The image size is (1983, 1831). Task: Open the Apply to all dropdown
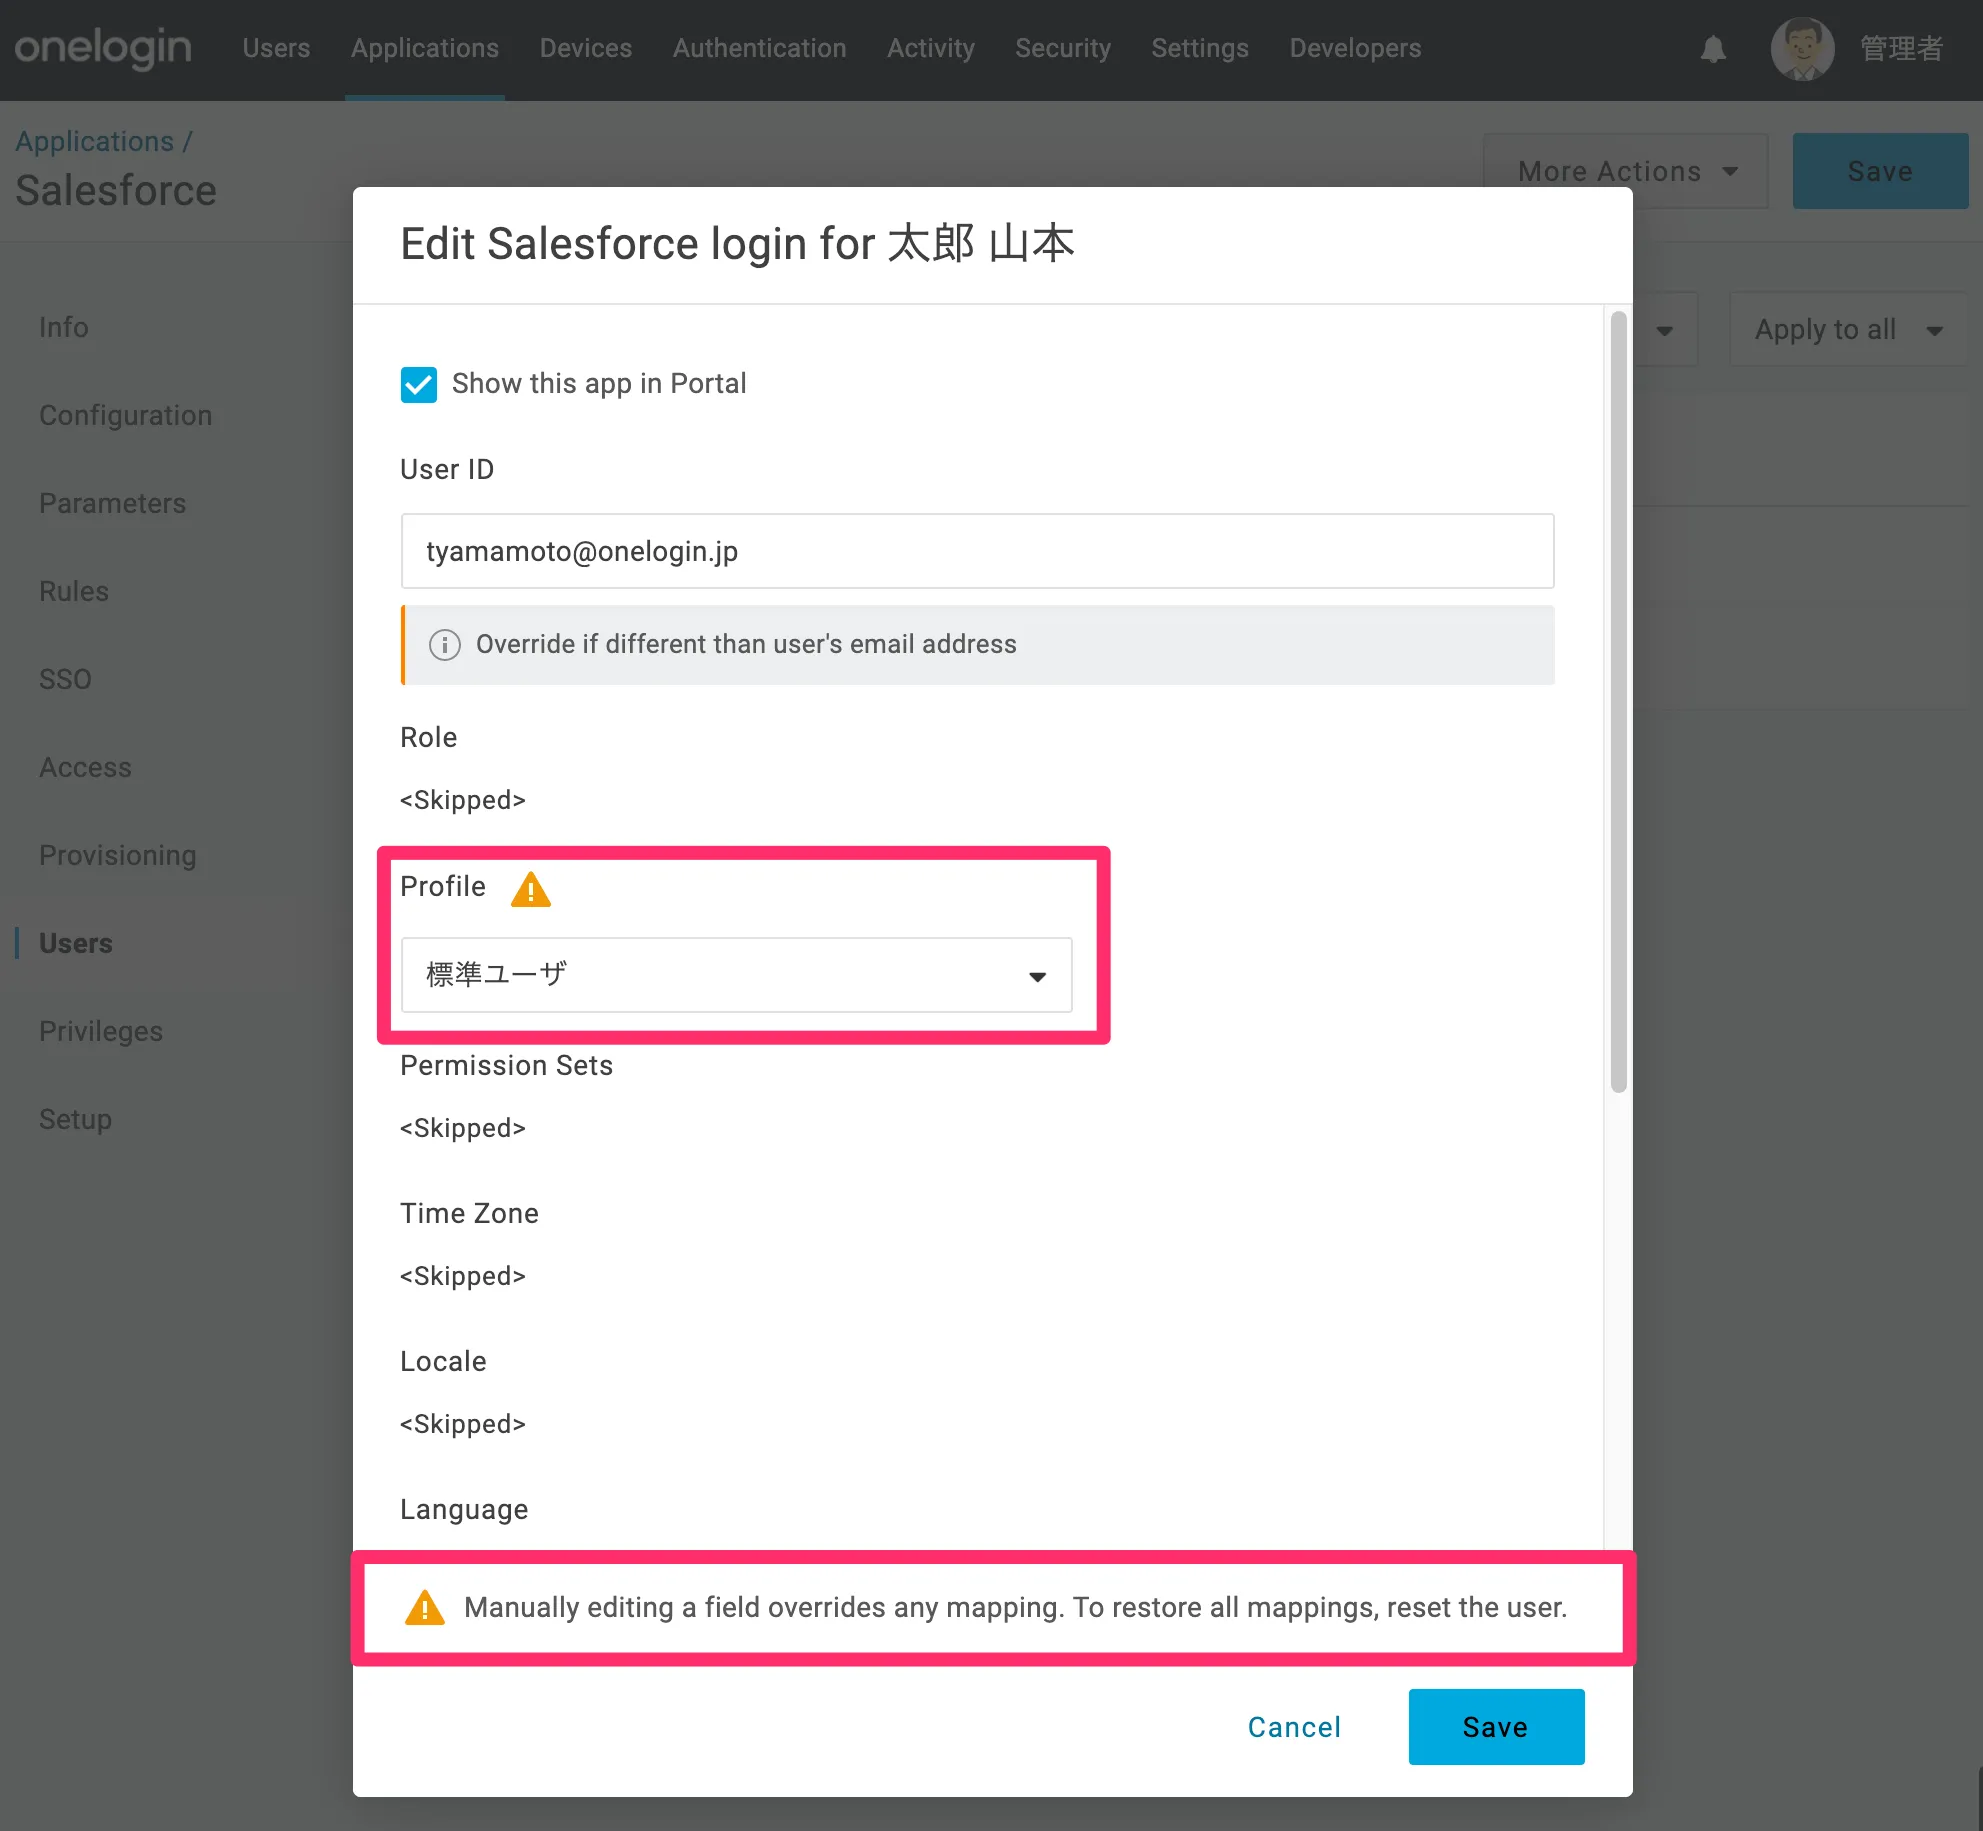pyautogui.click(x=1846, y=330)
